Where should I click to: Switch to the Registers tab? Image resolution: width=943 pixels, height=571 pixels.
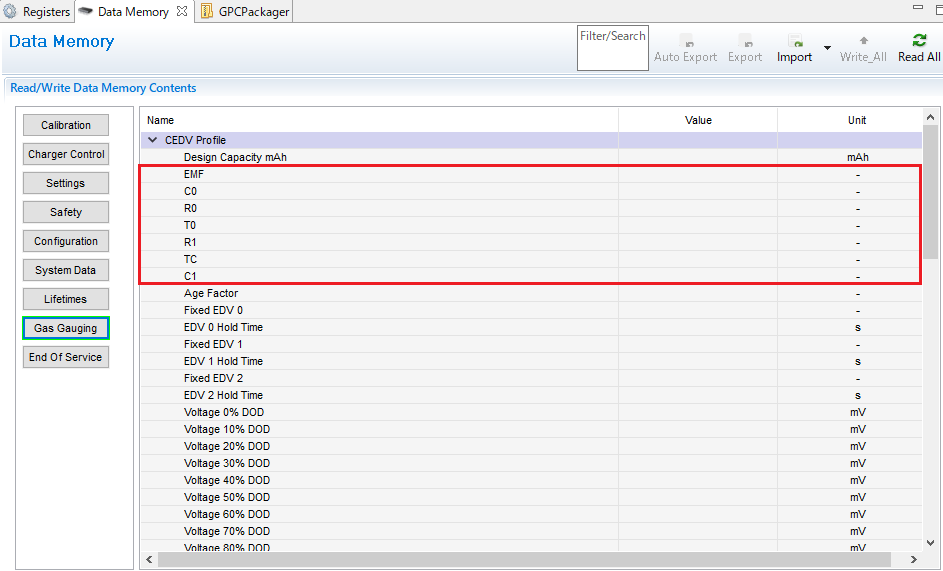point(37,11)
